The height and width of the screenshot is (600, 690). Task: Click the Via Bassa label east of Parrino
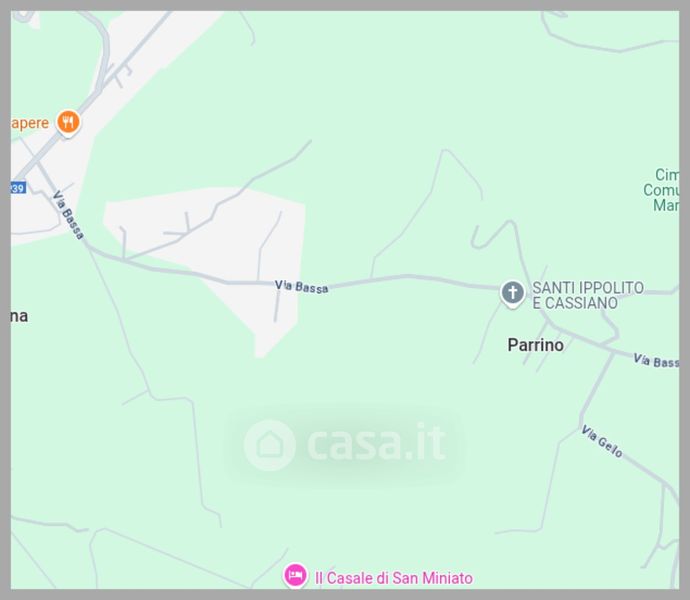point(656,361)
